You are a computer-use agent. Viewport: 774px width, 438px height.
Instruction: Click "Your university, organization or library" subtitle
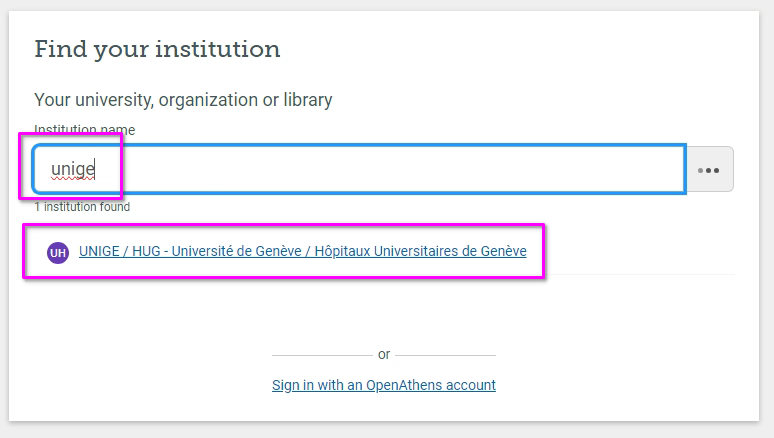(x=183, y=100)
